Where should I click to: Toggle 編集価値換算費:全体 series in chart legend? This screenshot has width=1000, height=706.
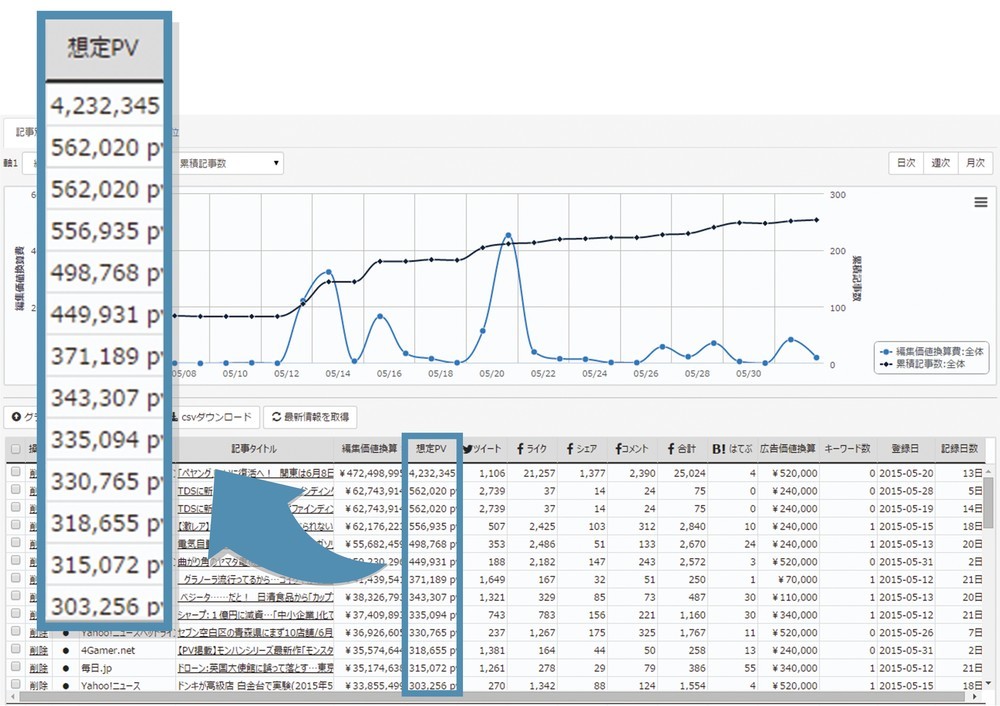[x=930, y=351]
